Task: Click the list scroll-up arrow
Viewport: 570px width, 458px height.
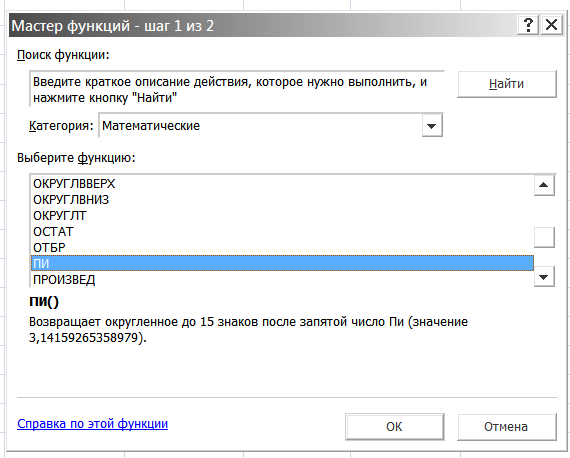Action: 544,185
